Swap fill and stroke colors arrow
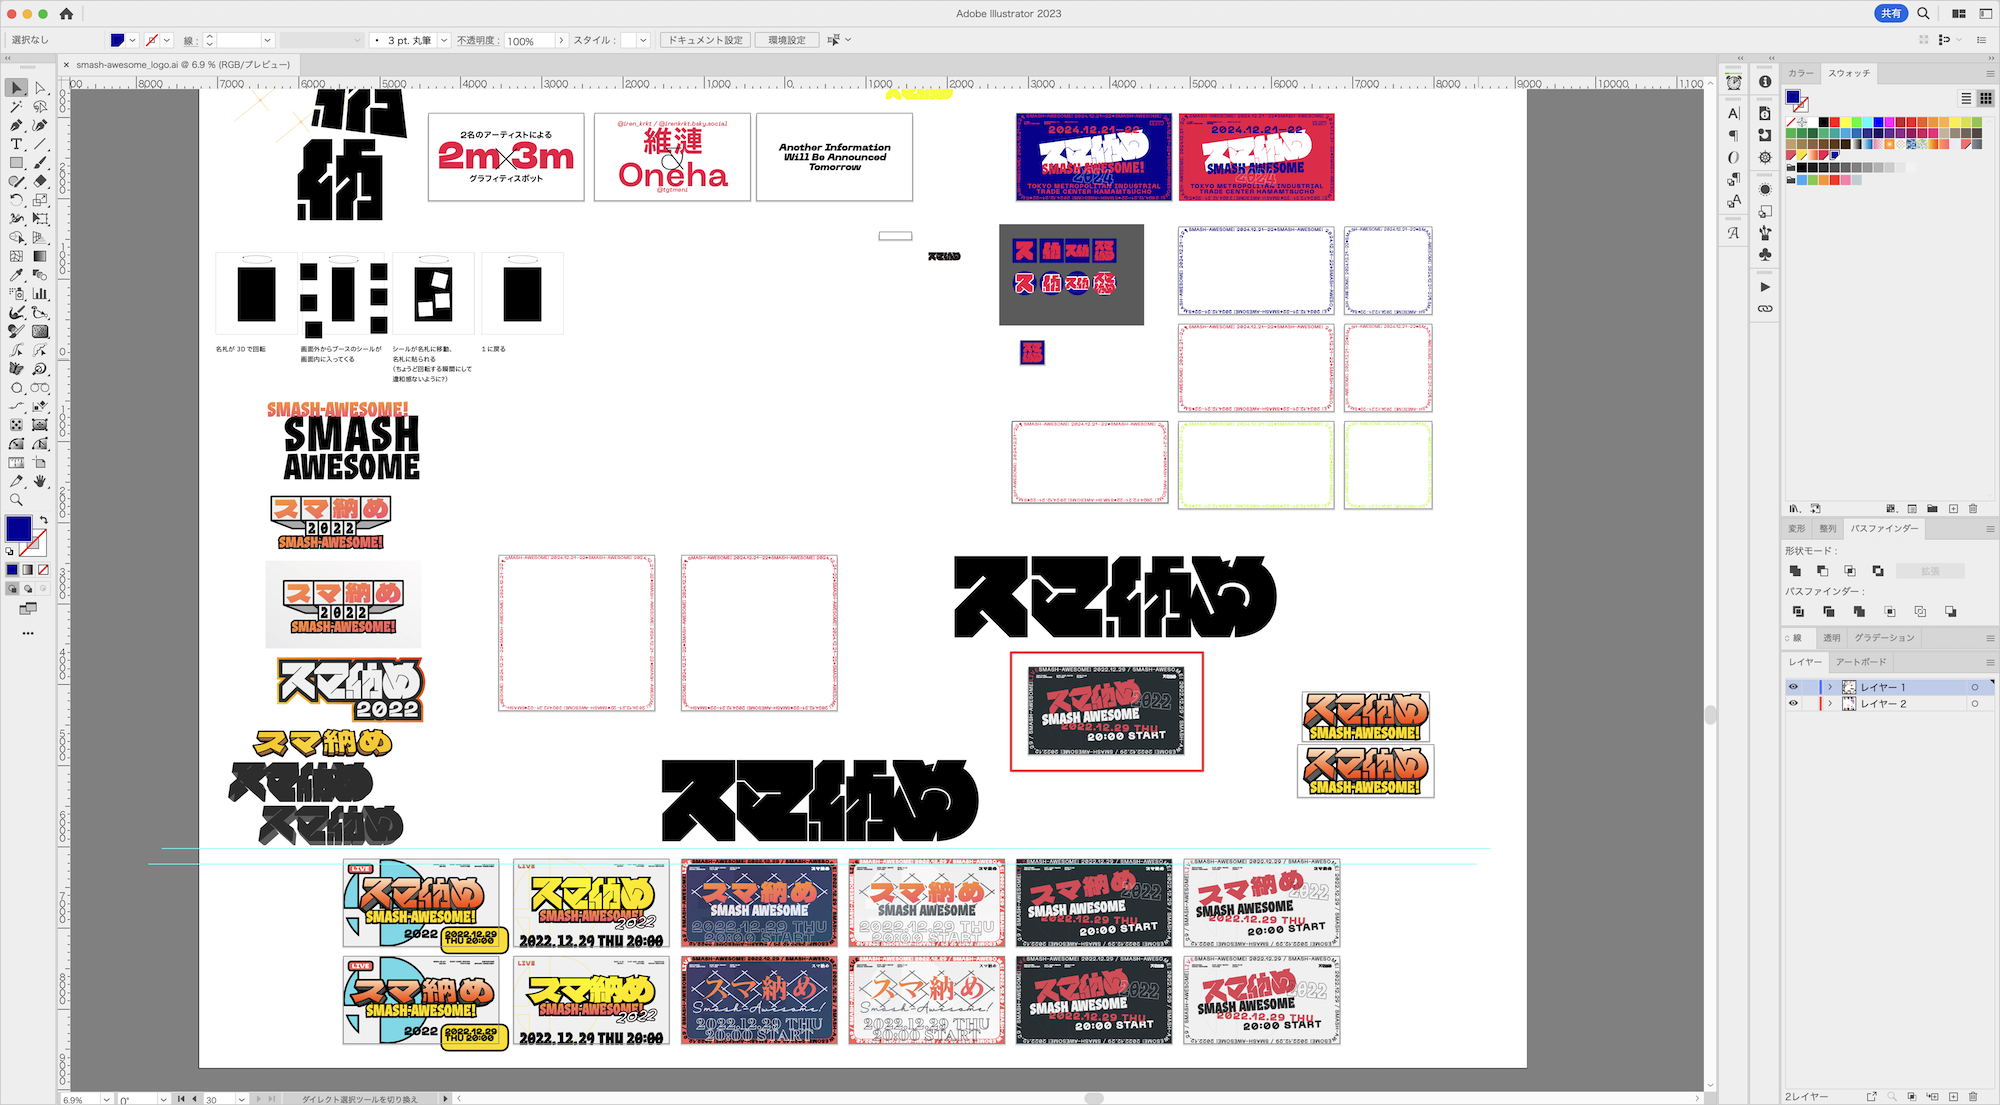2000x1105 pixels. pyautogui.click(x=43, y=520)
